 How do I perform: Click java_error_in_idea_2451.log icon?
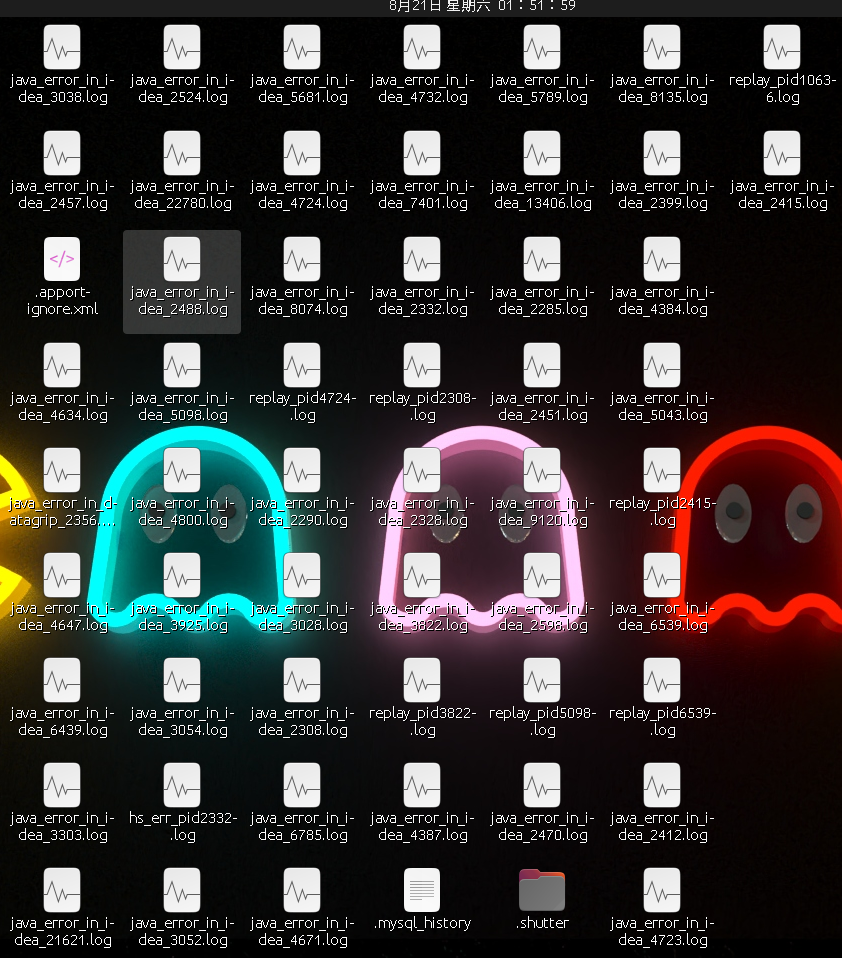point(542,365)
